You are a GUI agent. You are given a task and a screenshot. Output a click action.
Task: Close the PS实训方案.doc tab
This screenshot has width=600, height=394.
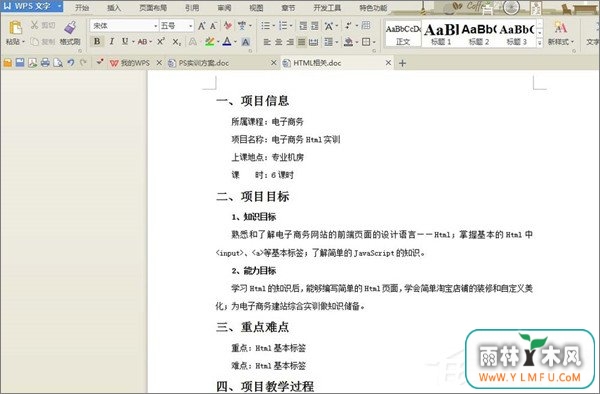[273, 62]
